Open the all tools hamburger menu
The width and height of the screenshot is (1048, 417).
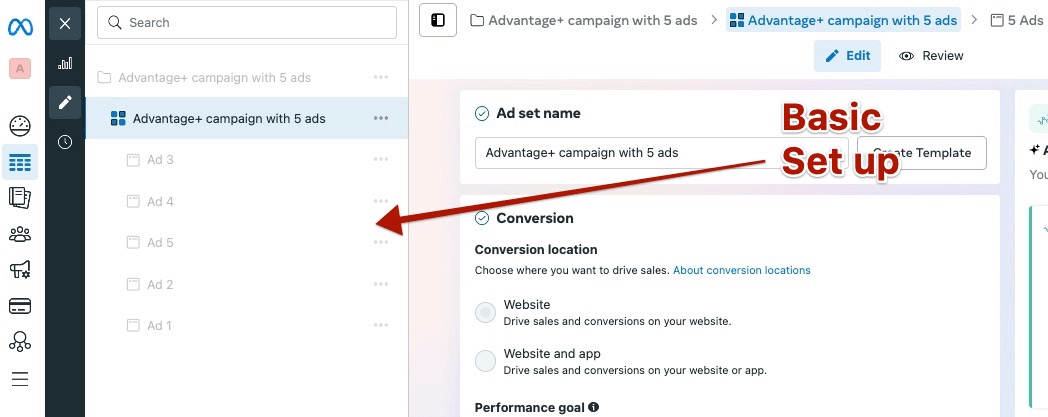(x=20, y=380)
